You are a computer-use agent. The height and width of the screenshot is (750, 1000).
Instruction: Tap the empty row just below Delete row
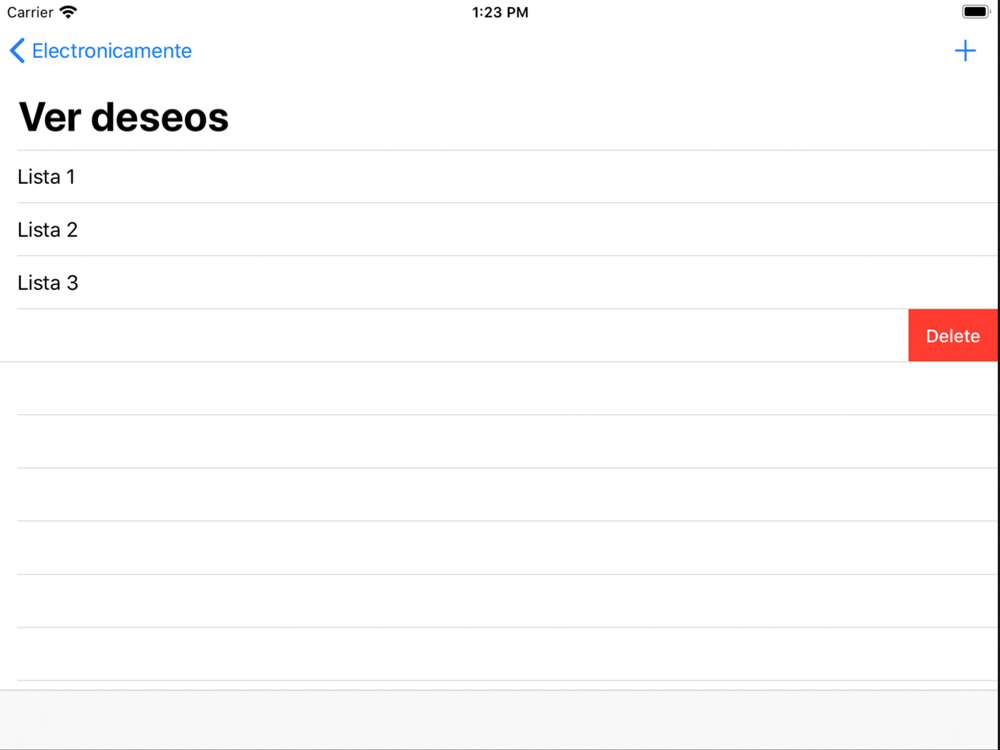click(500, 388)
